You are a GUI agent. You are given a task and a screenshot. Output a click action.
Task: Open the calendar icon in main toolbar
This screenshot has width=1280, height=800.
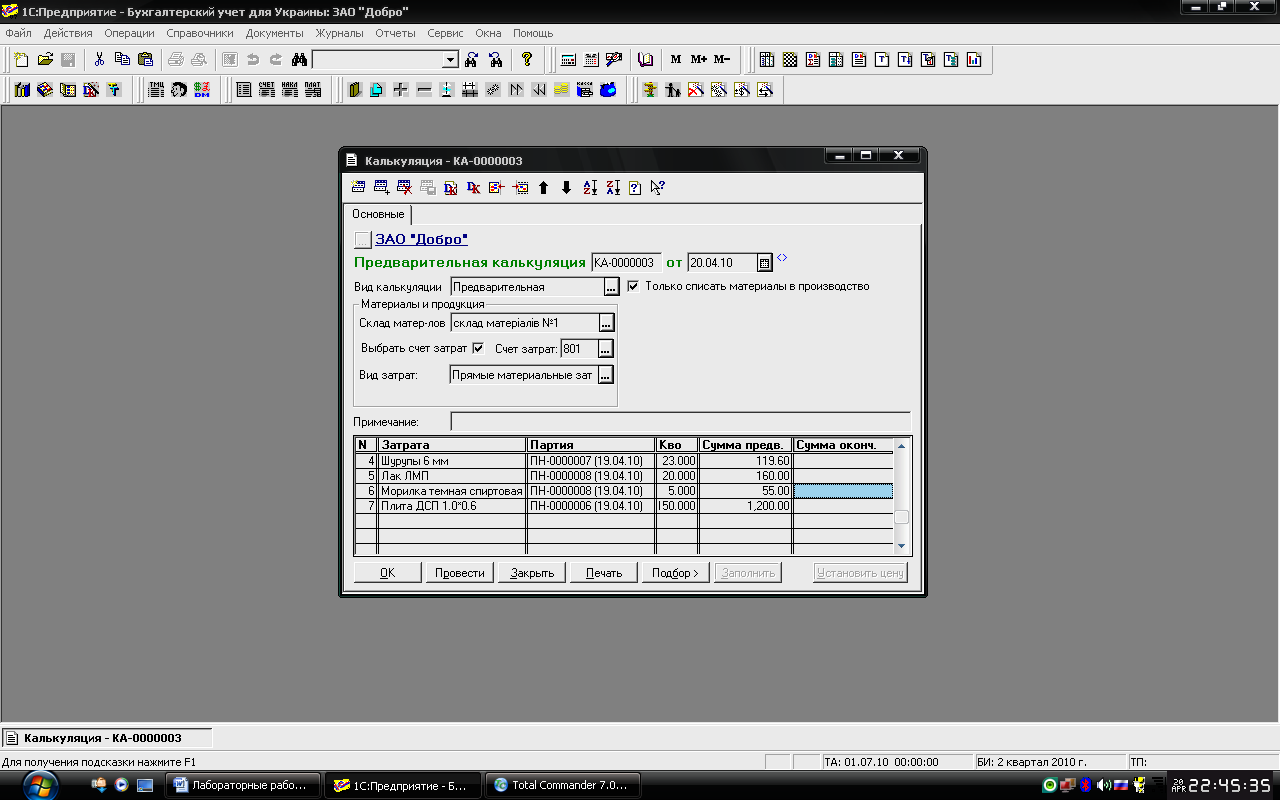[x=591, y=59]
